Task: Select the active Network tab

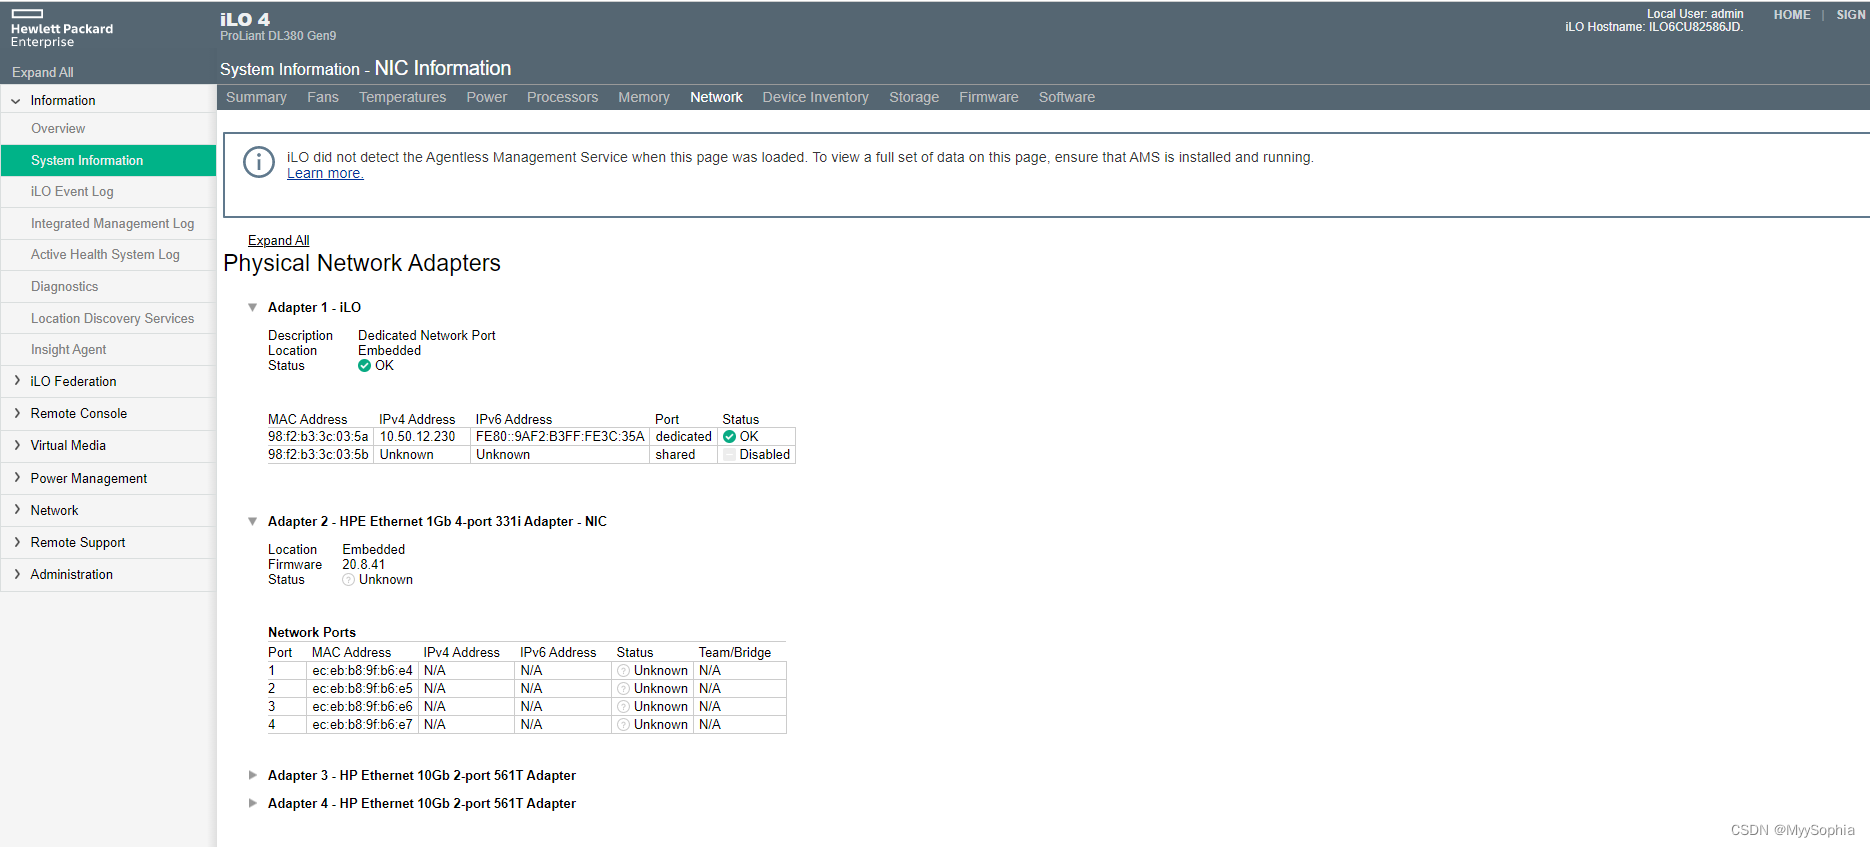Action: [716, 97]
